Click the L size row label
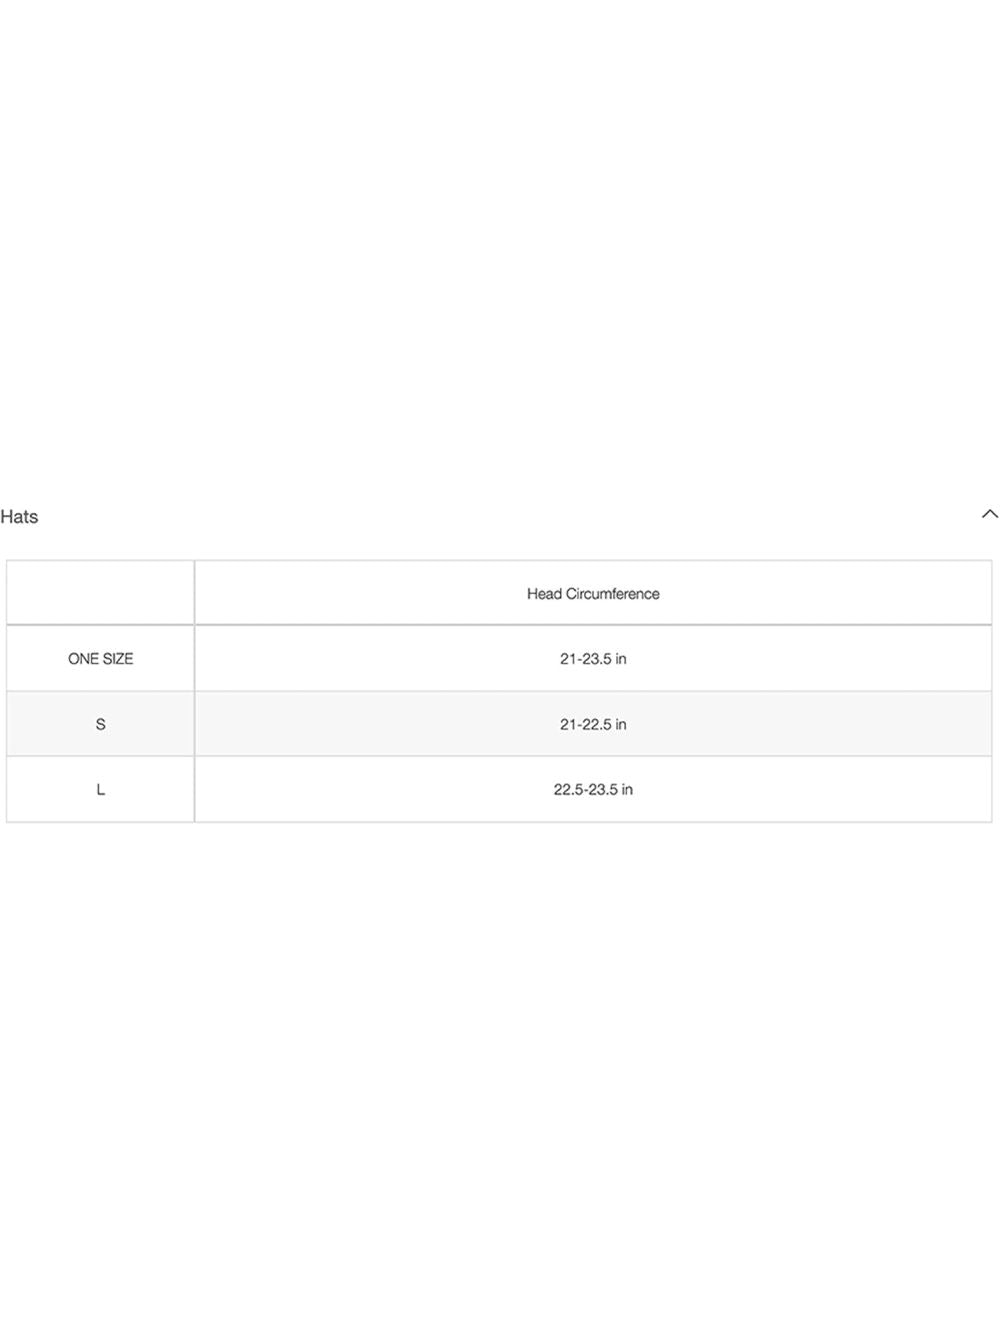Screen dimensions: 1000x1334 [100, 790]
